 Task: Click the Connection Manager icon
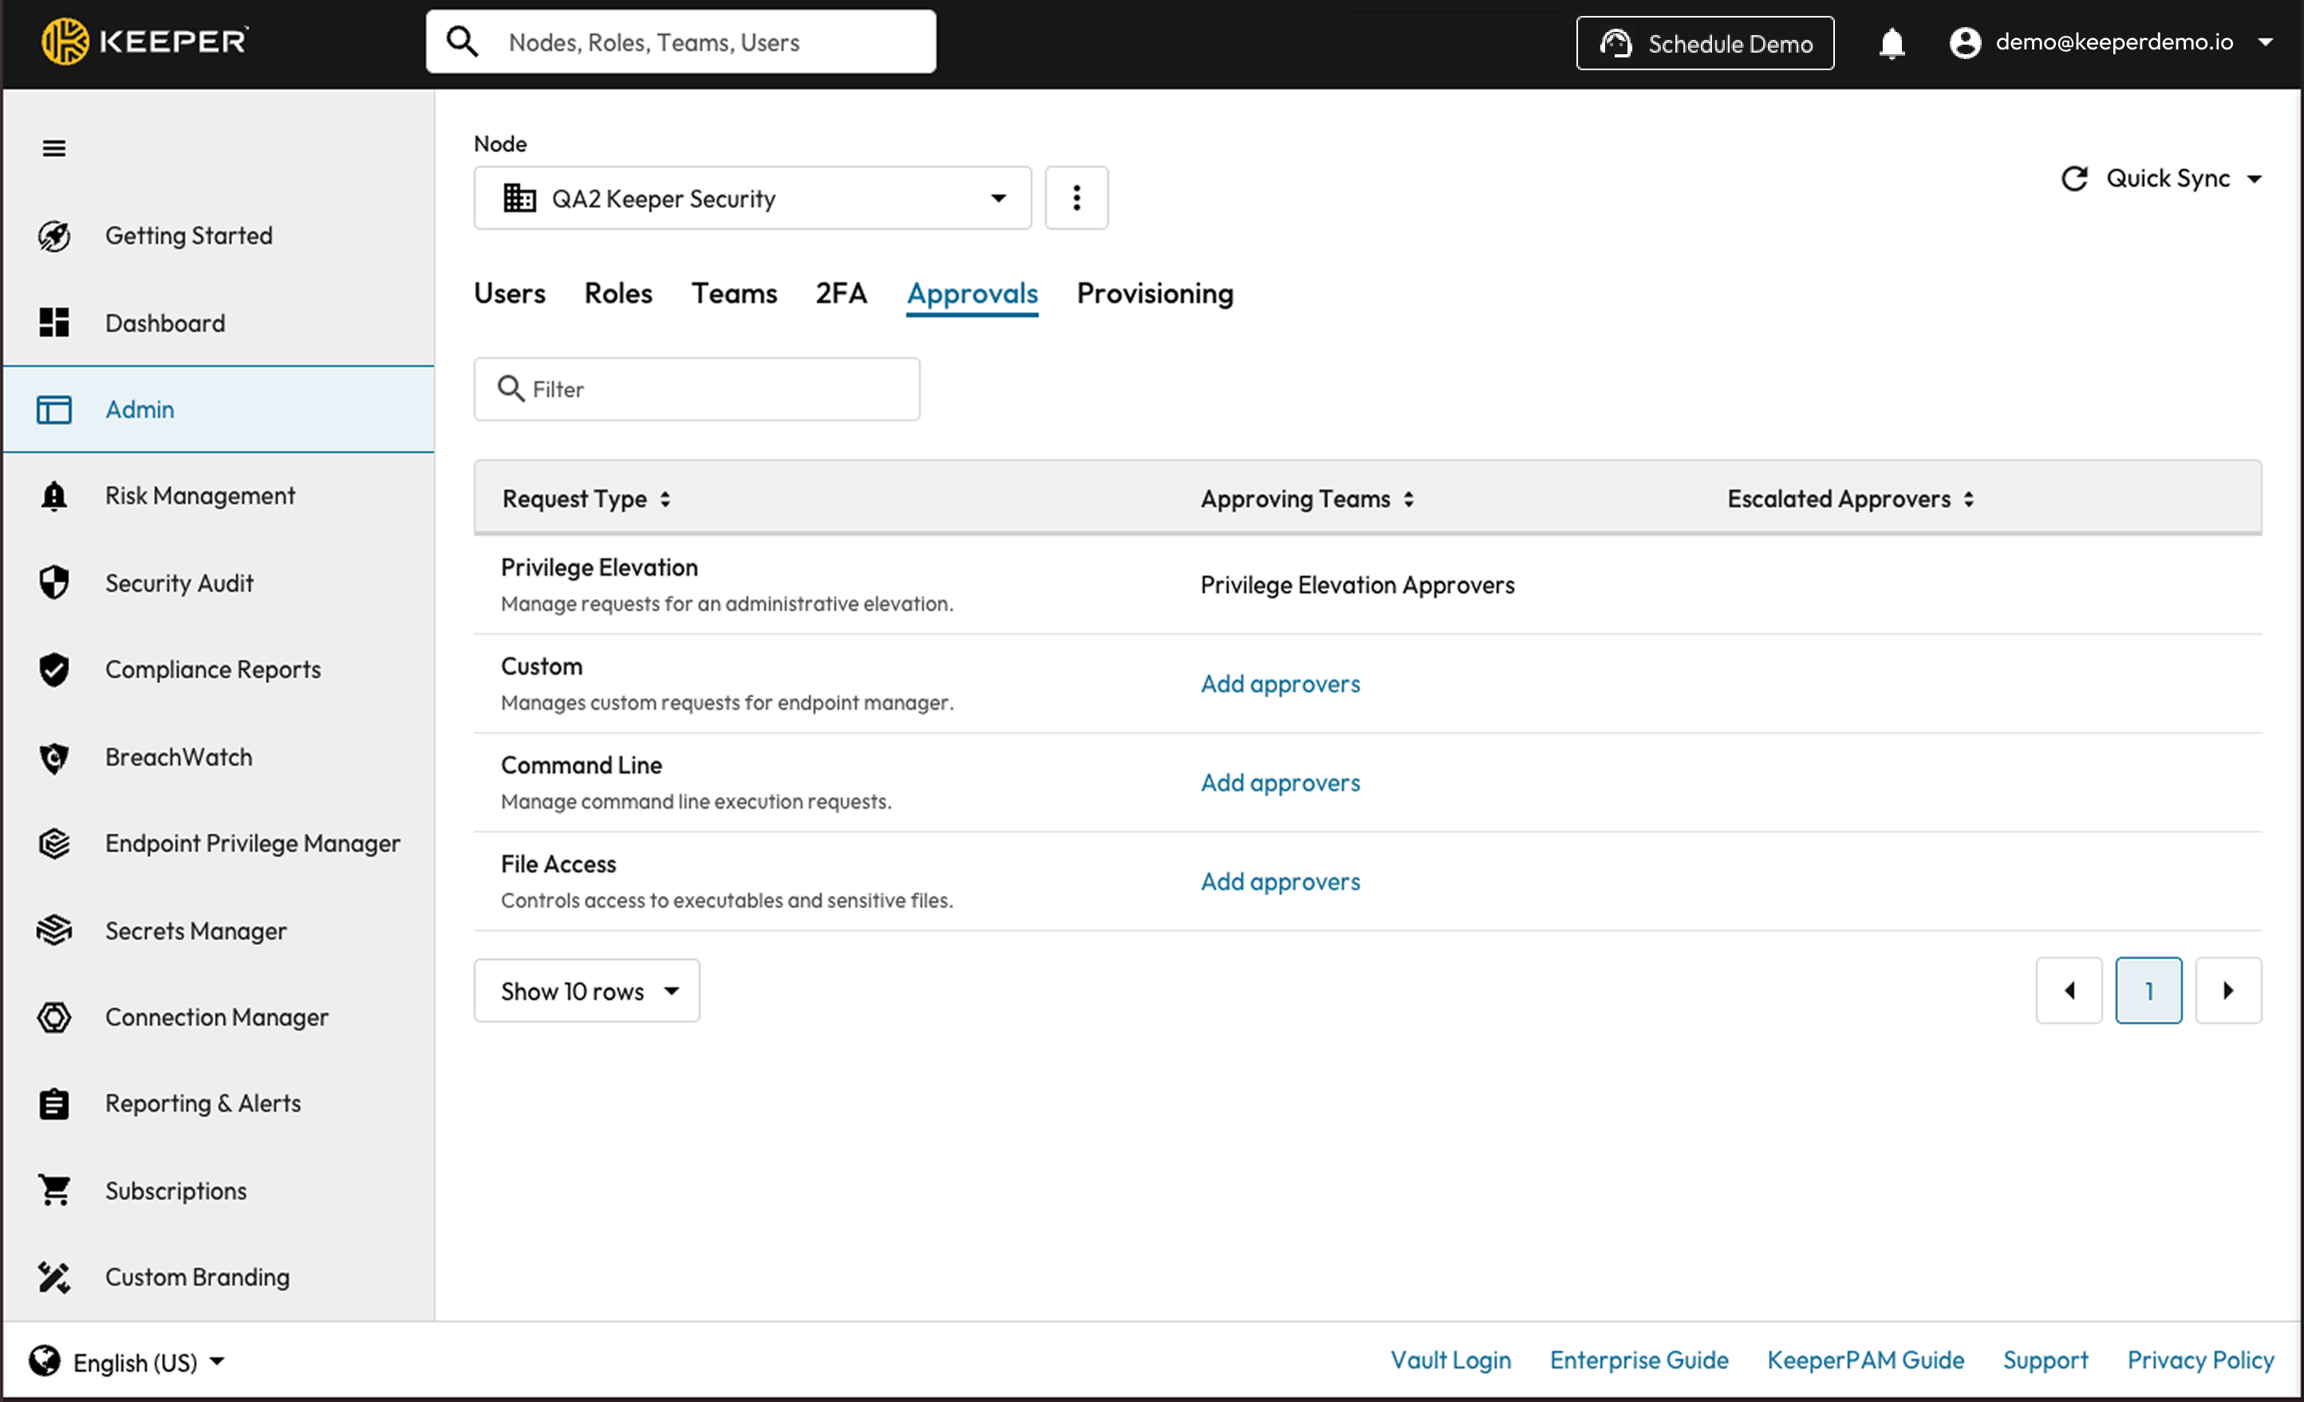pyautogui.click(x=54, y=1017)
